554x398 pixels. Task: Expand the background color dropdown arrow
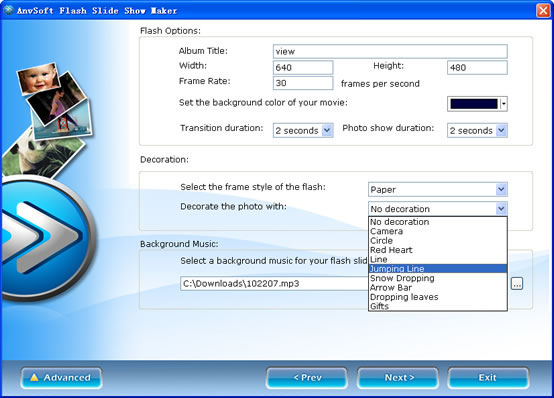pos(503,104)
